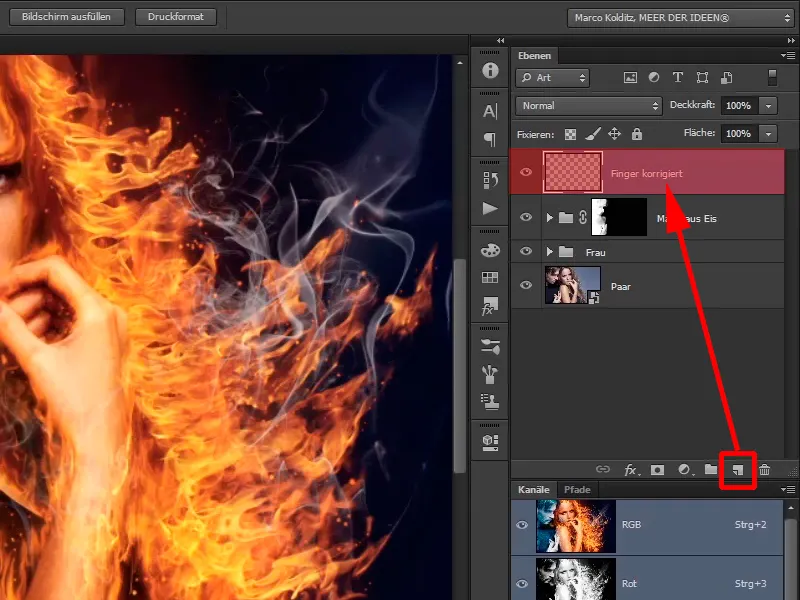Select the Mann aus Eis mask thumbnail

[x=619, y=217]
